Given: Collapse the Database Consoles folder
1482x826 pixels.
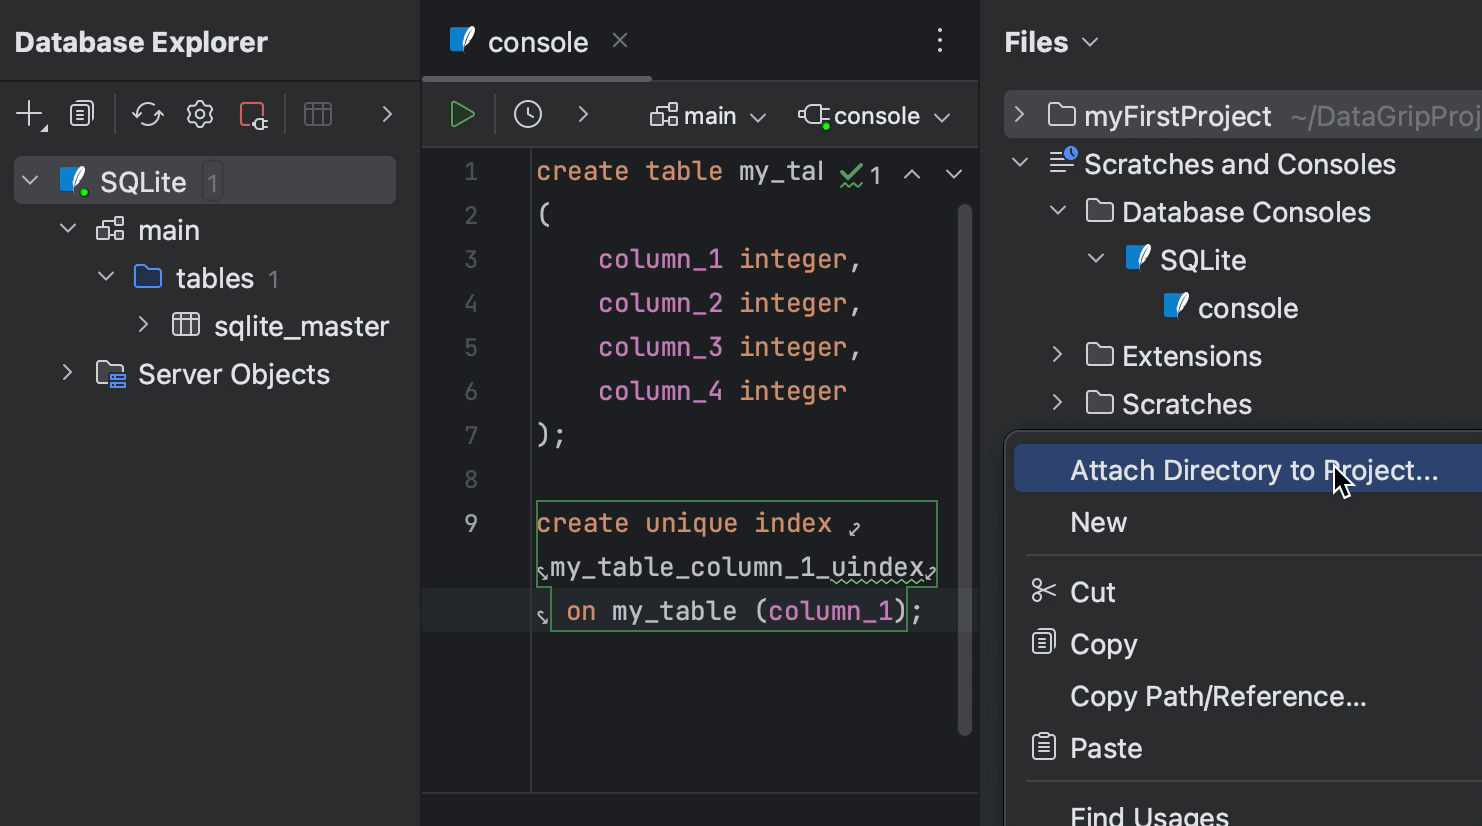Looking at the screenshot, I should [x=1057, y=211].
